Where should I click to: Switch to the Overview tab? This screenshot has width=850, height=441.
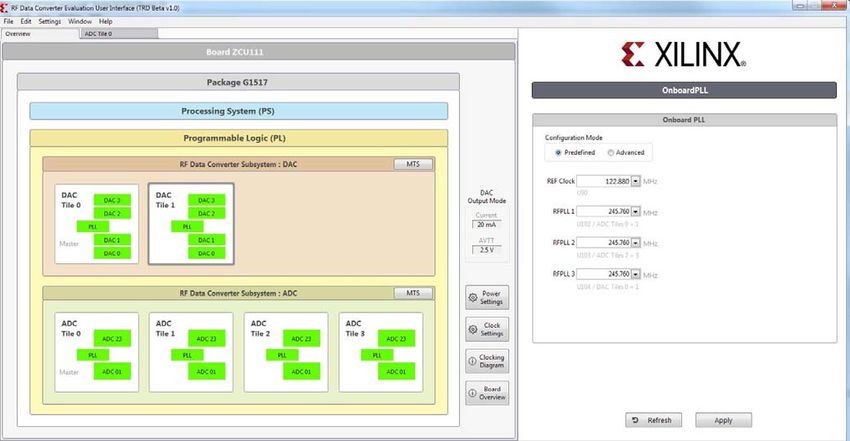[41, 34]
